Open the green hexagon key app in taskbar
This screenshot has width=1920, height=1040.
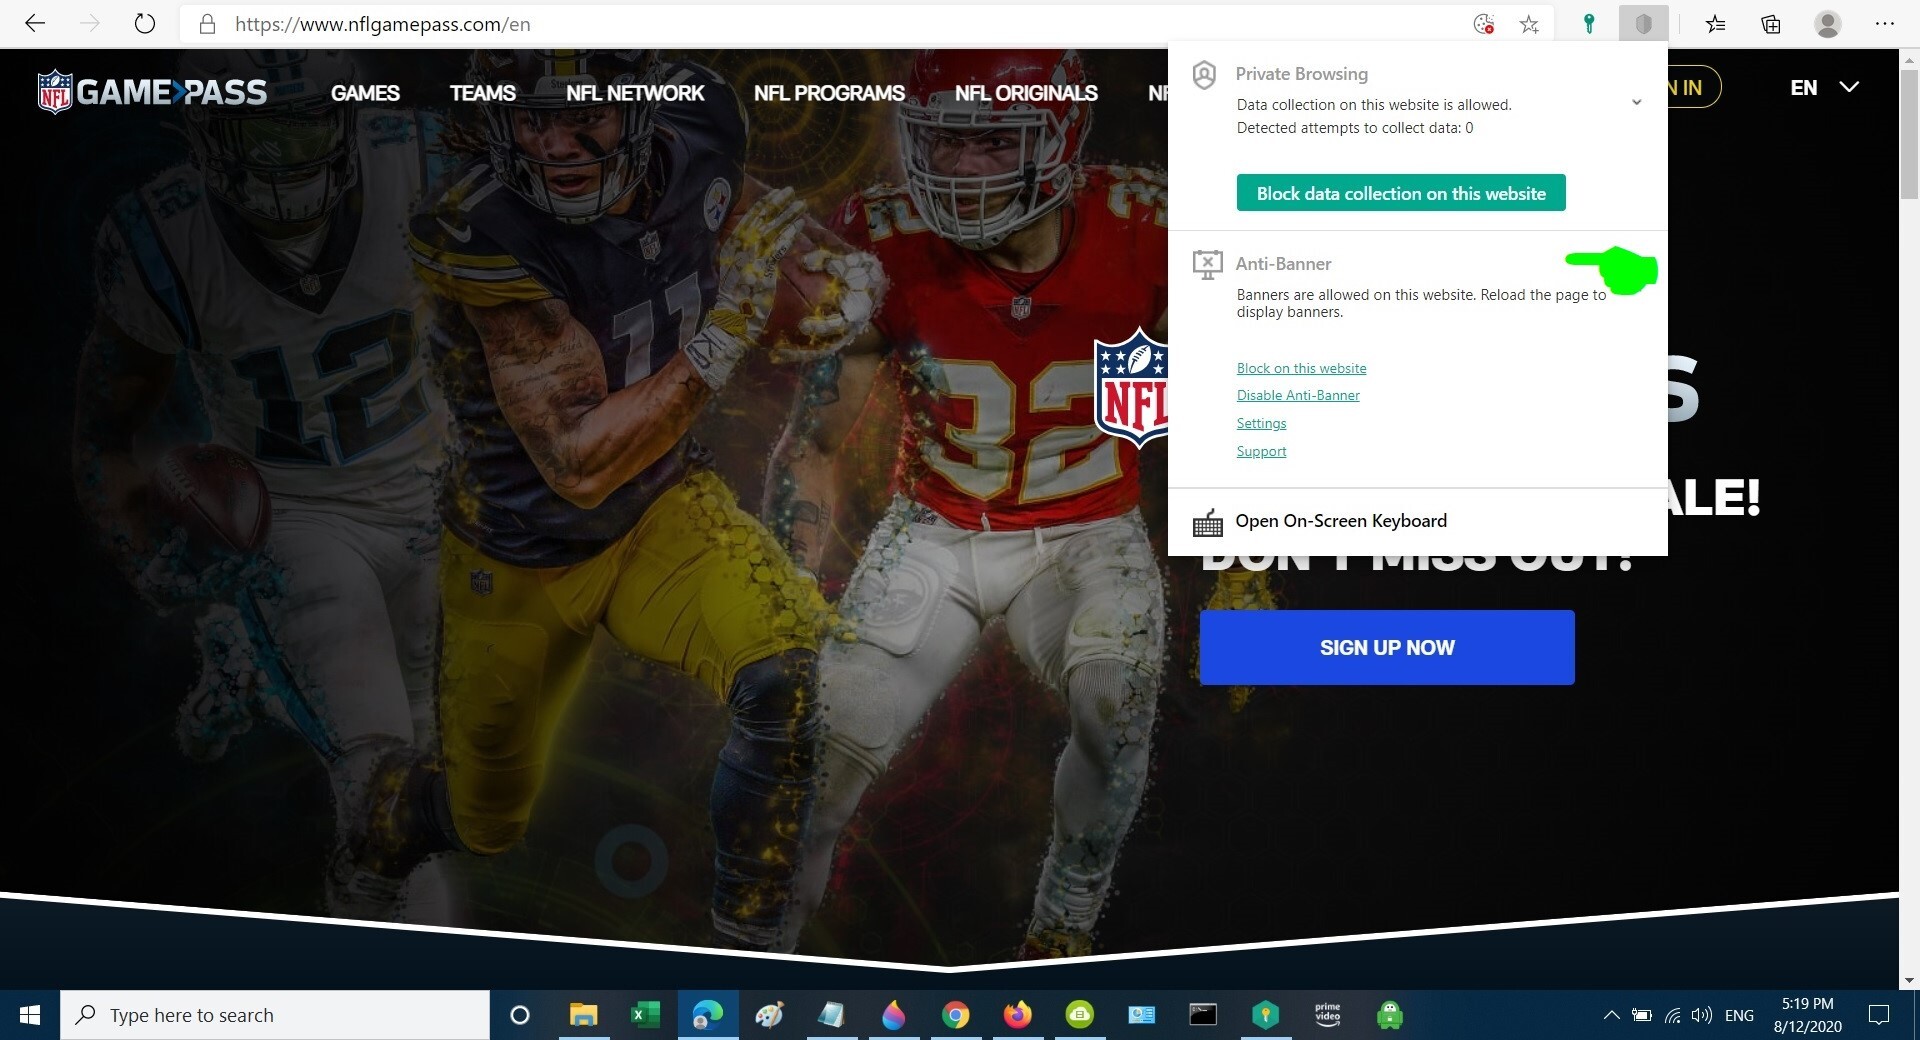1265,1015
